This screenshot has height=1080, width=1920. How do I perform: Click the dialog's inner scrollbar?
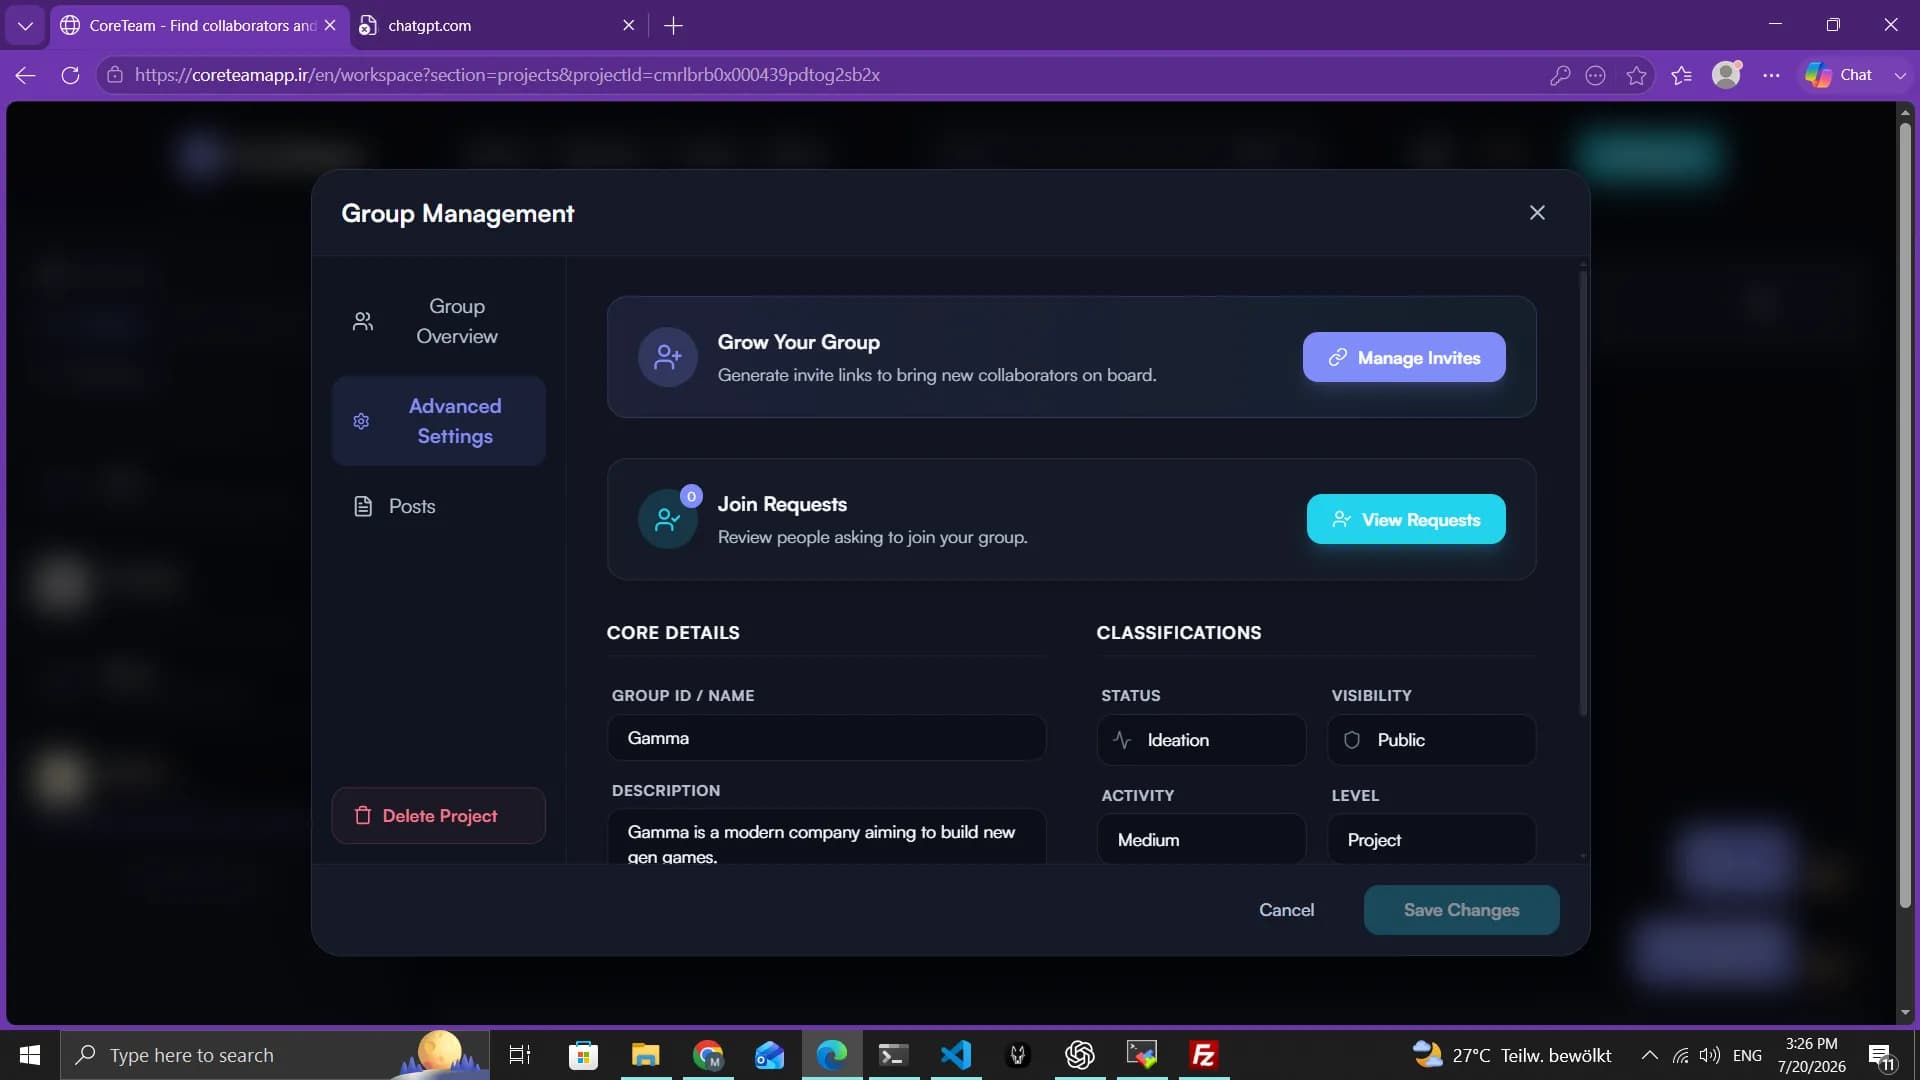(1582, 495)
